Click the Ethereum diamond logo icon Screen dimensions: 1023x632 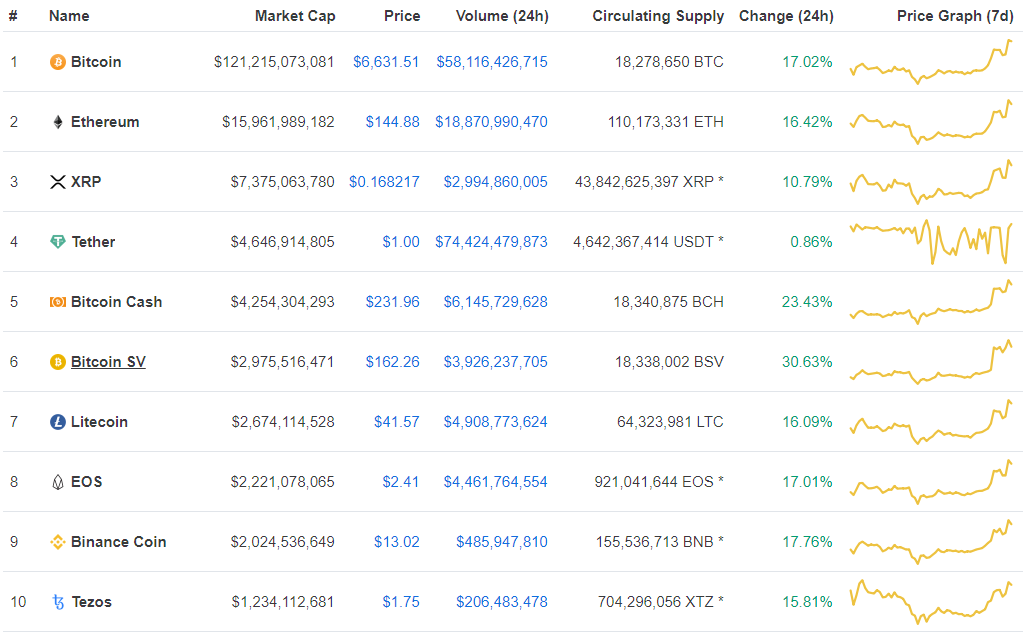(x=57, y=122)
